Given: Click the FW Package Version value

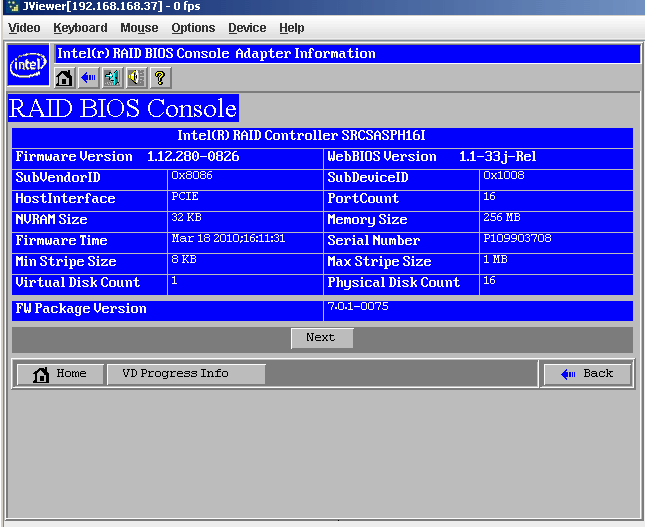Looking at the screenshot, I should coord(357,307).
